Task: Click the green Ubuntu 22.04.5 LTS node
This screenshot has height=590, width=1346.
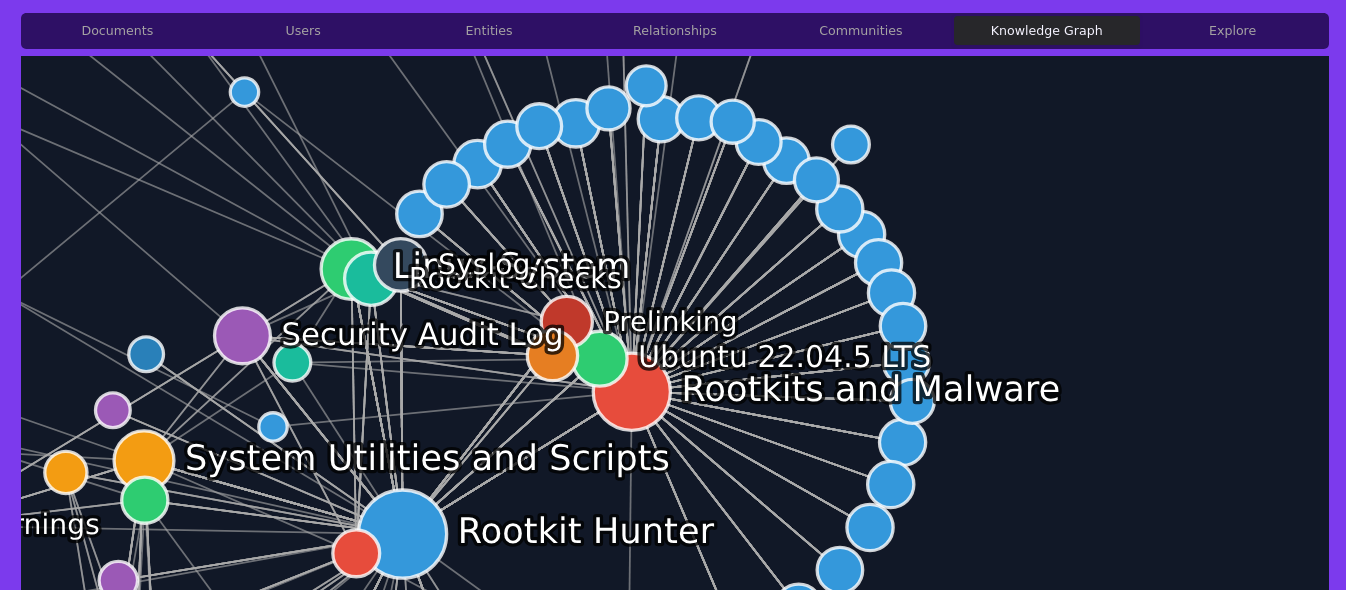Action: coord(600,358)
